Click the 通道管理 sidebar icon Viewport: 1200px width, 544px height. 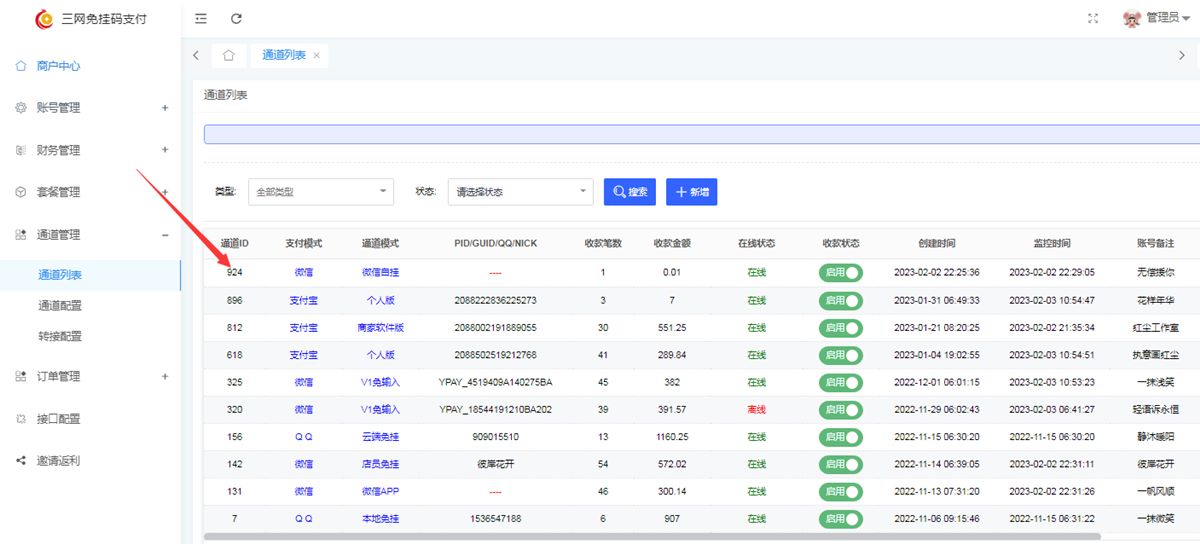(x=21, y=235)
